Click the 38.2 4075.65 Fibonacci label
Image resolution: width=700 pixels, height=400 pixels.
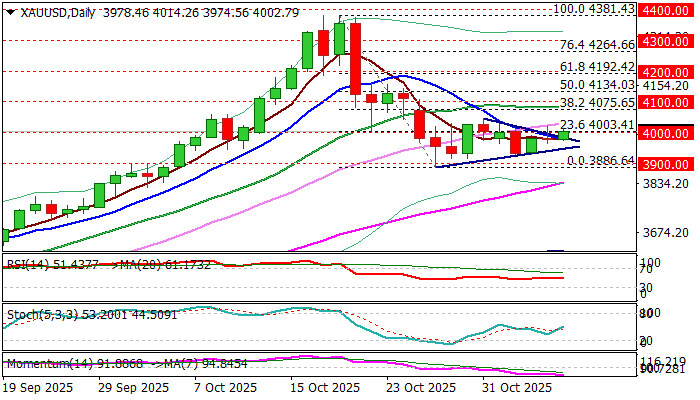click(x=597, y=103)
